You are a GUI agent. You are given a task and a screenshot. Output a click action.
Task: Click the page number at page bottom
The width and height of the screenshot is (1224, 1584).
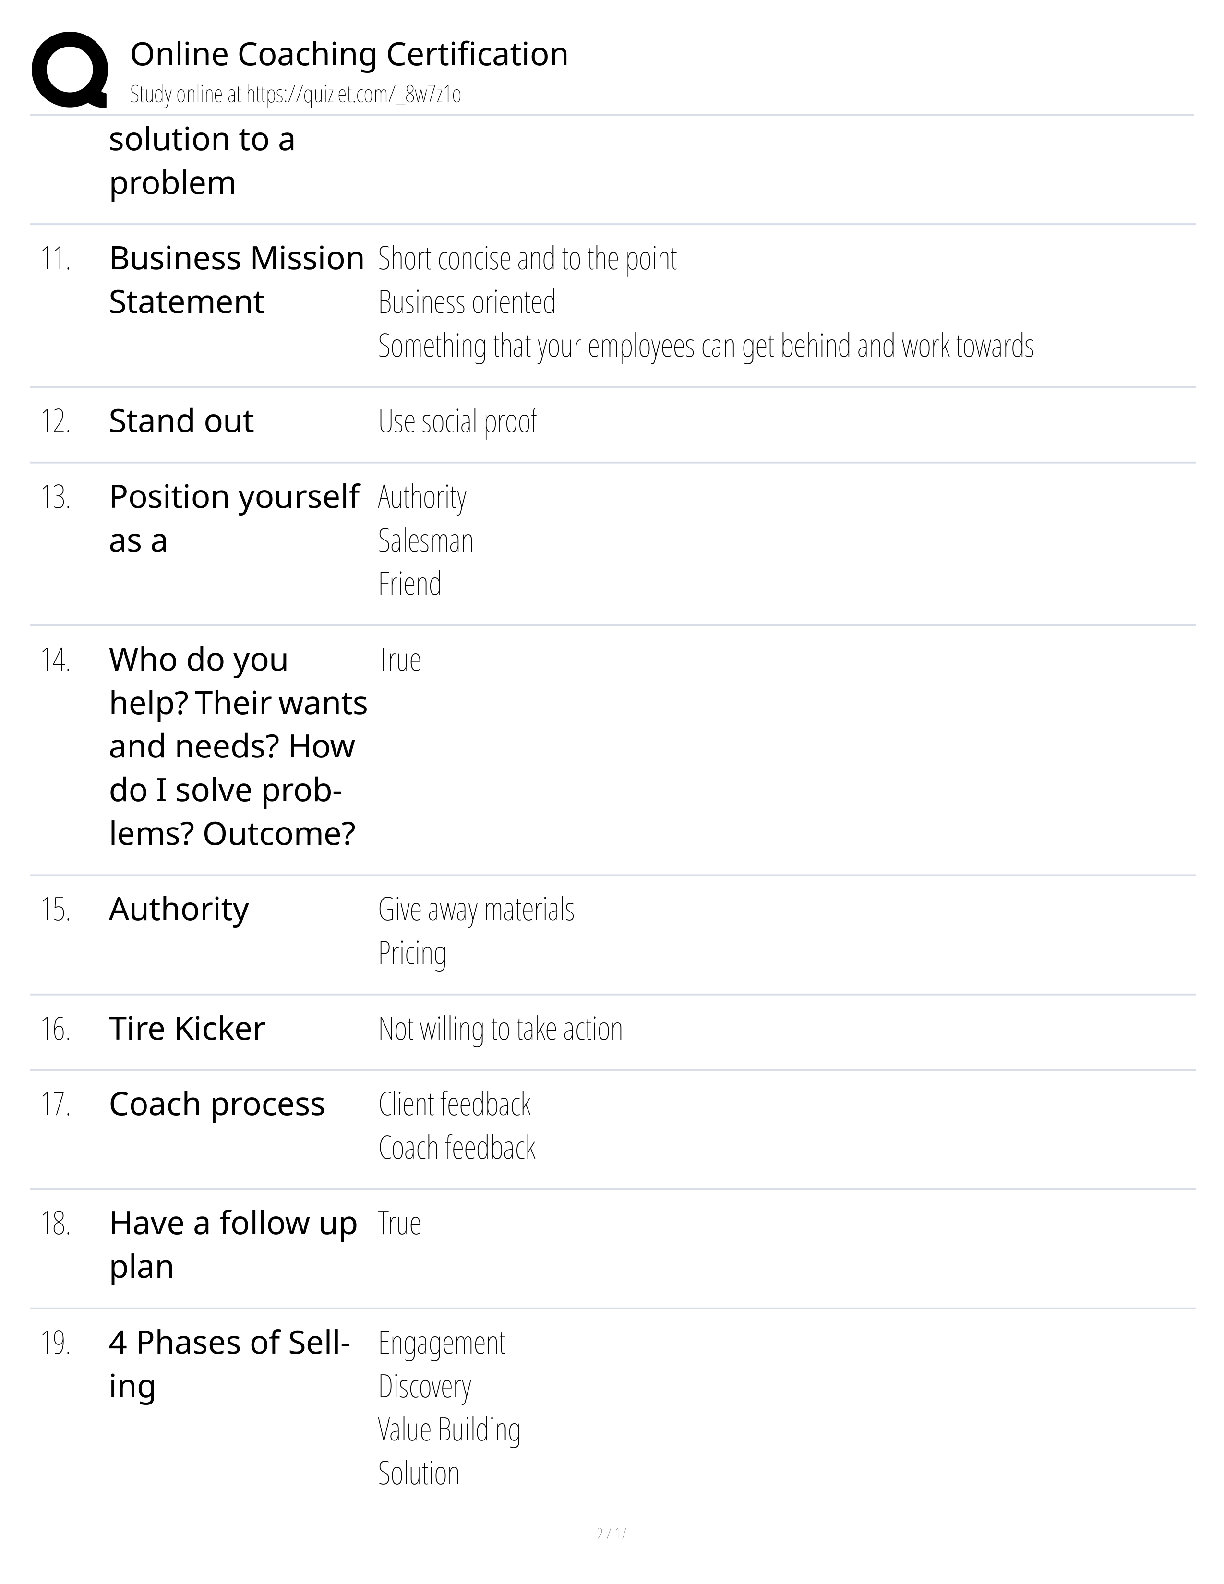point(611,1532)
